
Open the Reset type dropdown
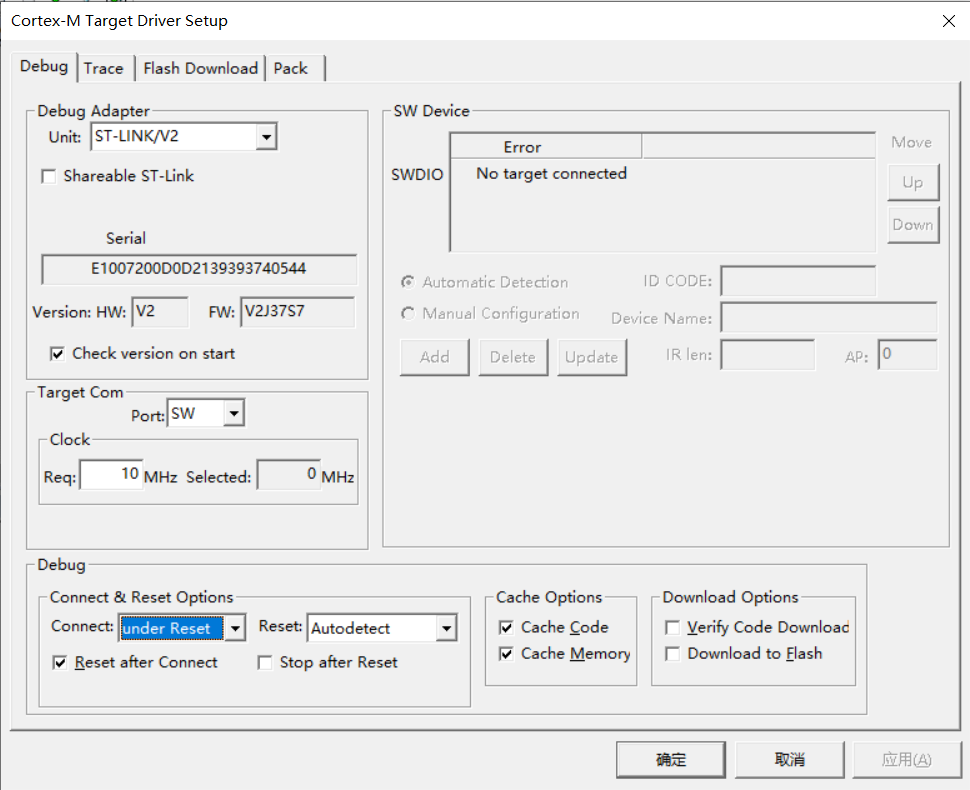(446, 628)
